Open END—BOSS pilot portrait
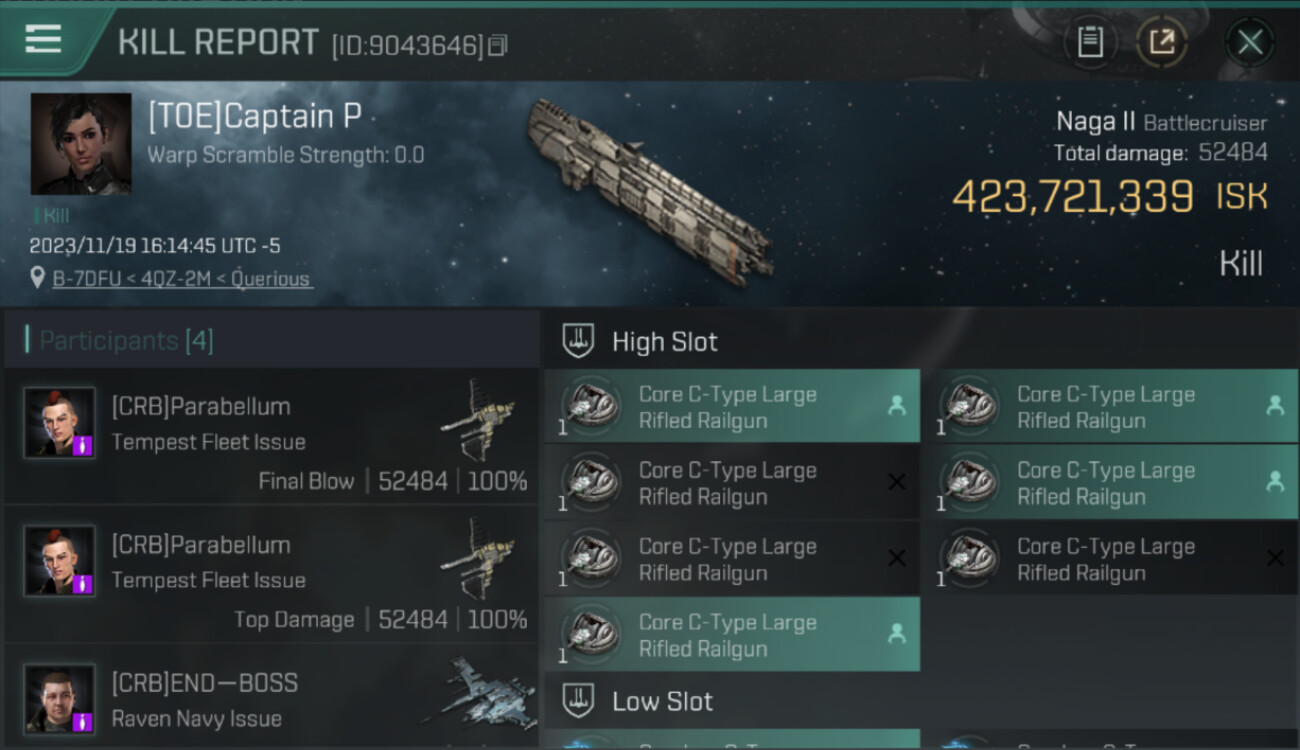The image size is (1300, 750). [60, 698]
